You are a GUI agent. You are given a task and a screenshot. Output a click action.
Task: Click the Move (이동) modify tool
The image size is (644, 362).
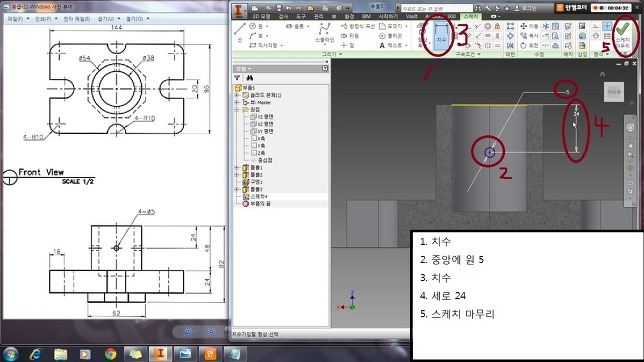pyautogui.click(x=529, y=26)
